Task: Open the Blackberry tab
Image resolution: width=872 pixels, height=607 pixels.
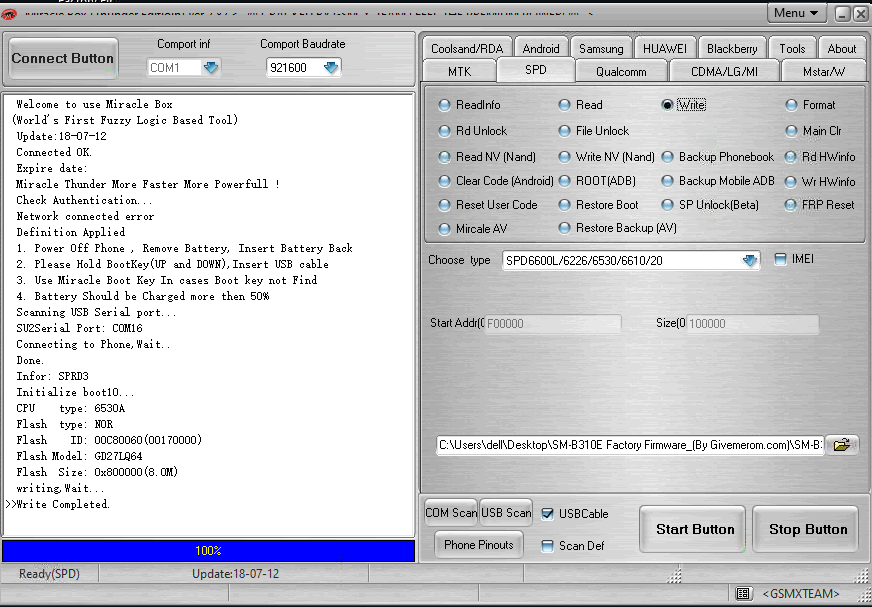Action: pos(732,48)
